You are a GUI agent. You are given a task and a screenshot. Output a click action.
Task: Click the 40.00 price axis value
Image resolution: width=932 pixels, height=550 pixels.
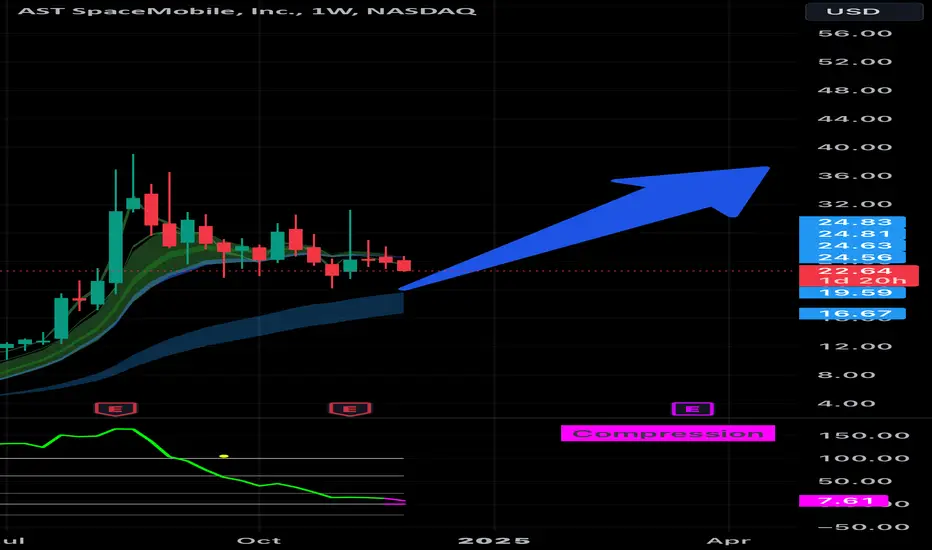point(855,147)
